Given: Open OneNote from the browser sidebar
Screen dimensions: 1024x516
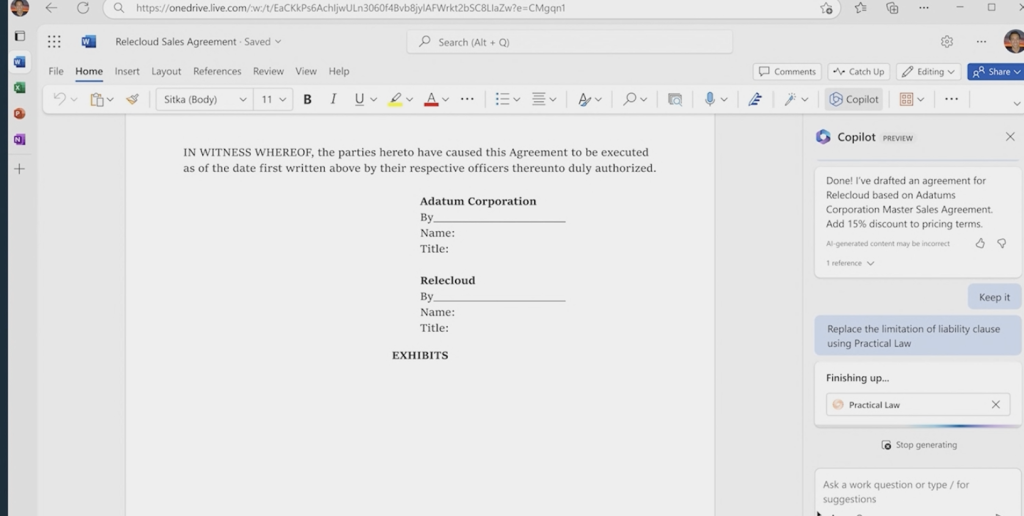Looking at the screenshot, I should [x=20, y=139].
